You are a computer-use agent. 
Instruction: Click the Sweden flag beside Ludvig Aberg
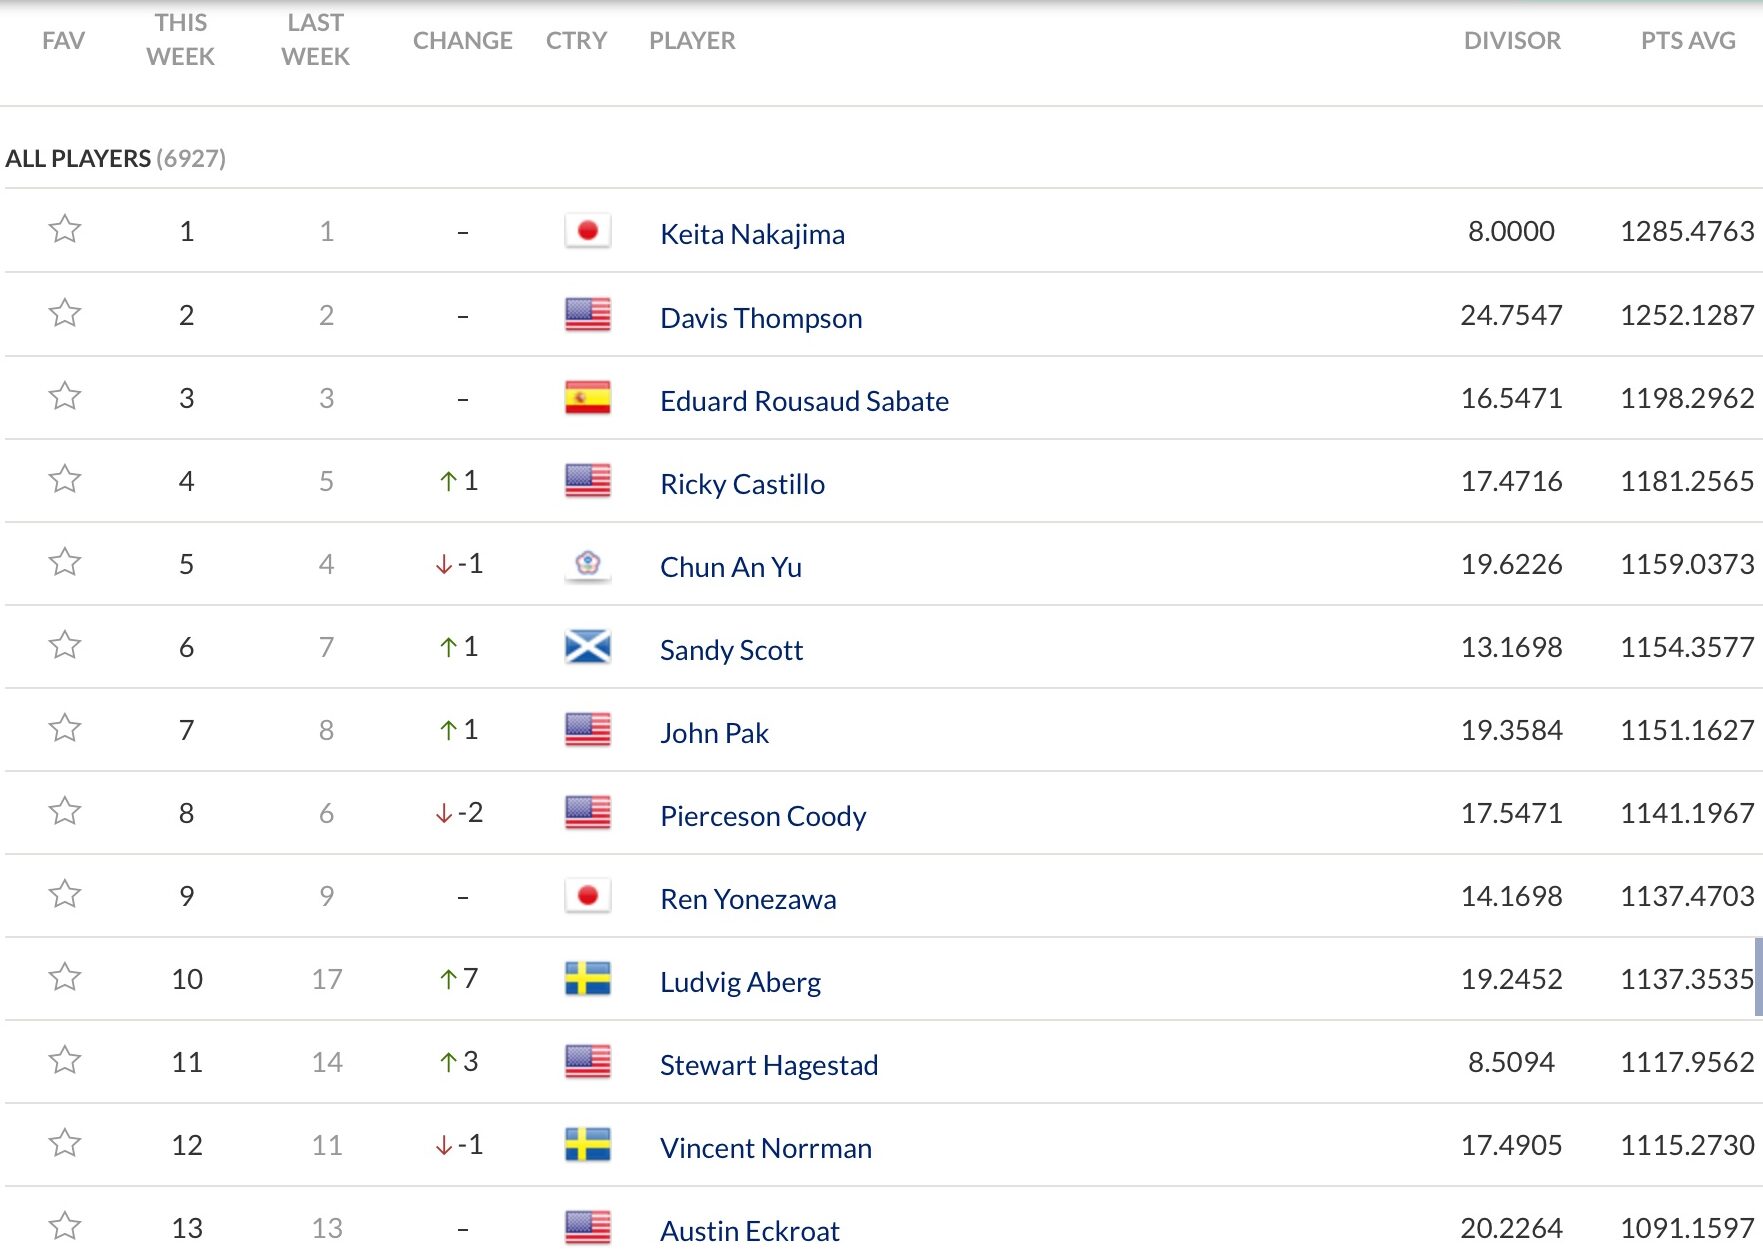click(x=587, y=979)
